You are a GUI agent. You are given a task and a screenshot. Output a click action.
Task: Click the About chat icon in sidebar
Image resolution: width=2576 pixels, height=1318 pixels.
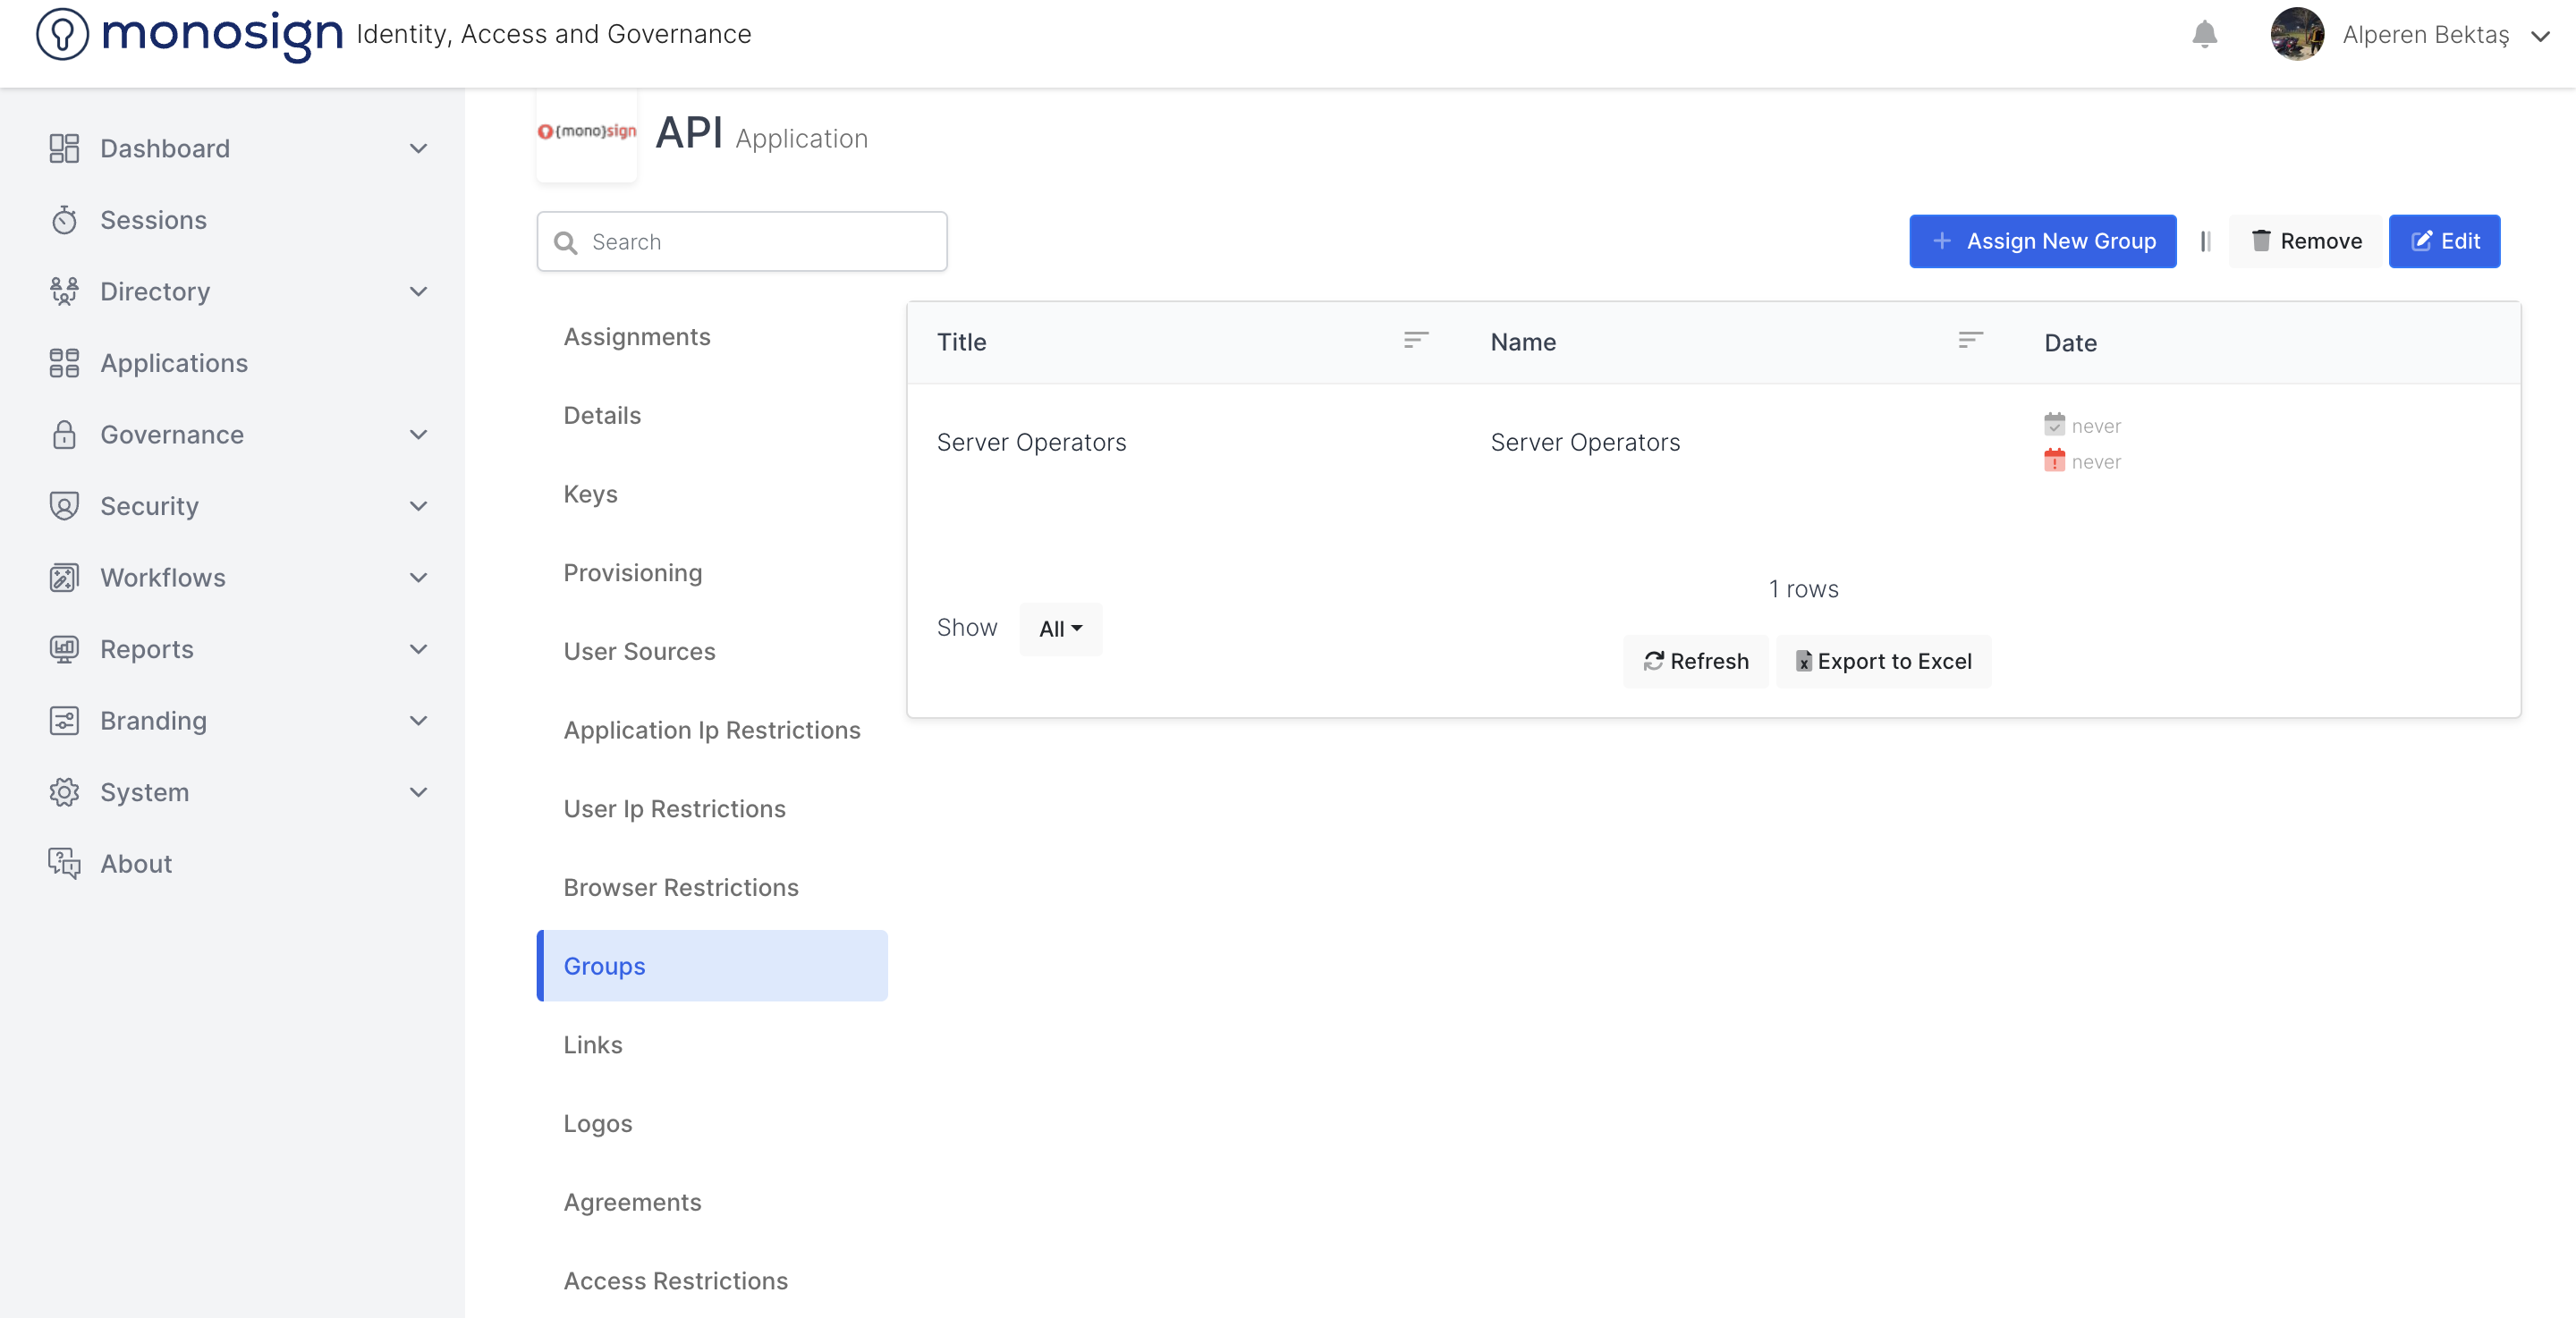click(x=64, y=863)
